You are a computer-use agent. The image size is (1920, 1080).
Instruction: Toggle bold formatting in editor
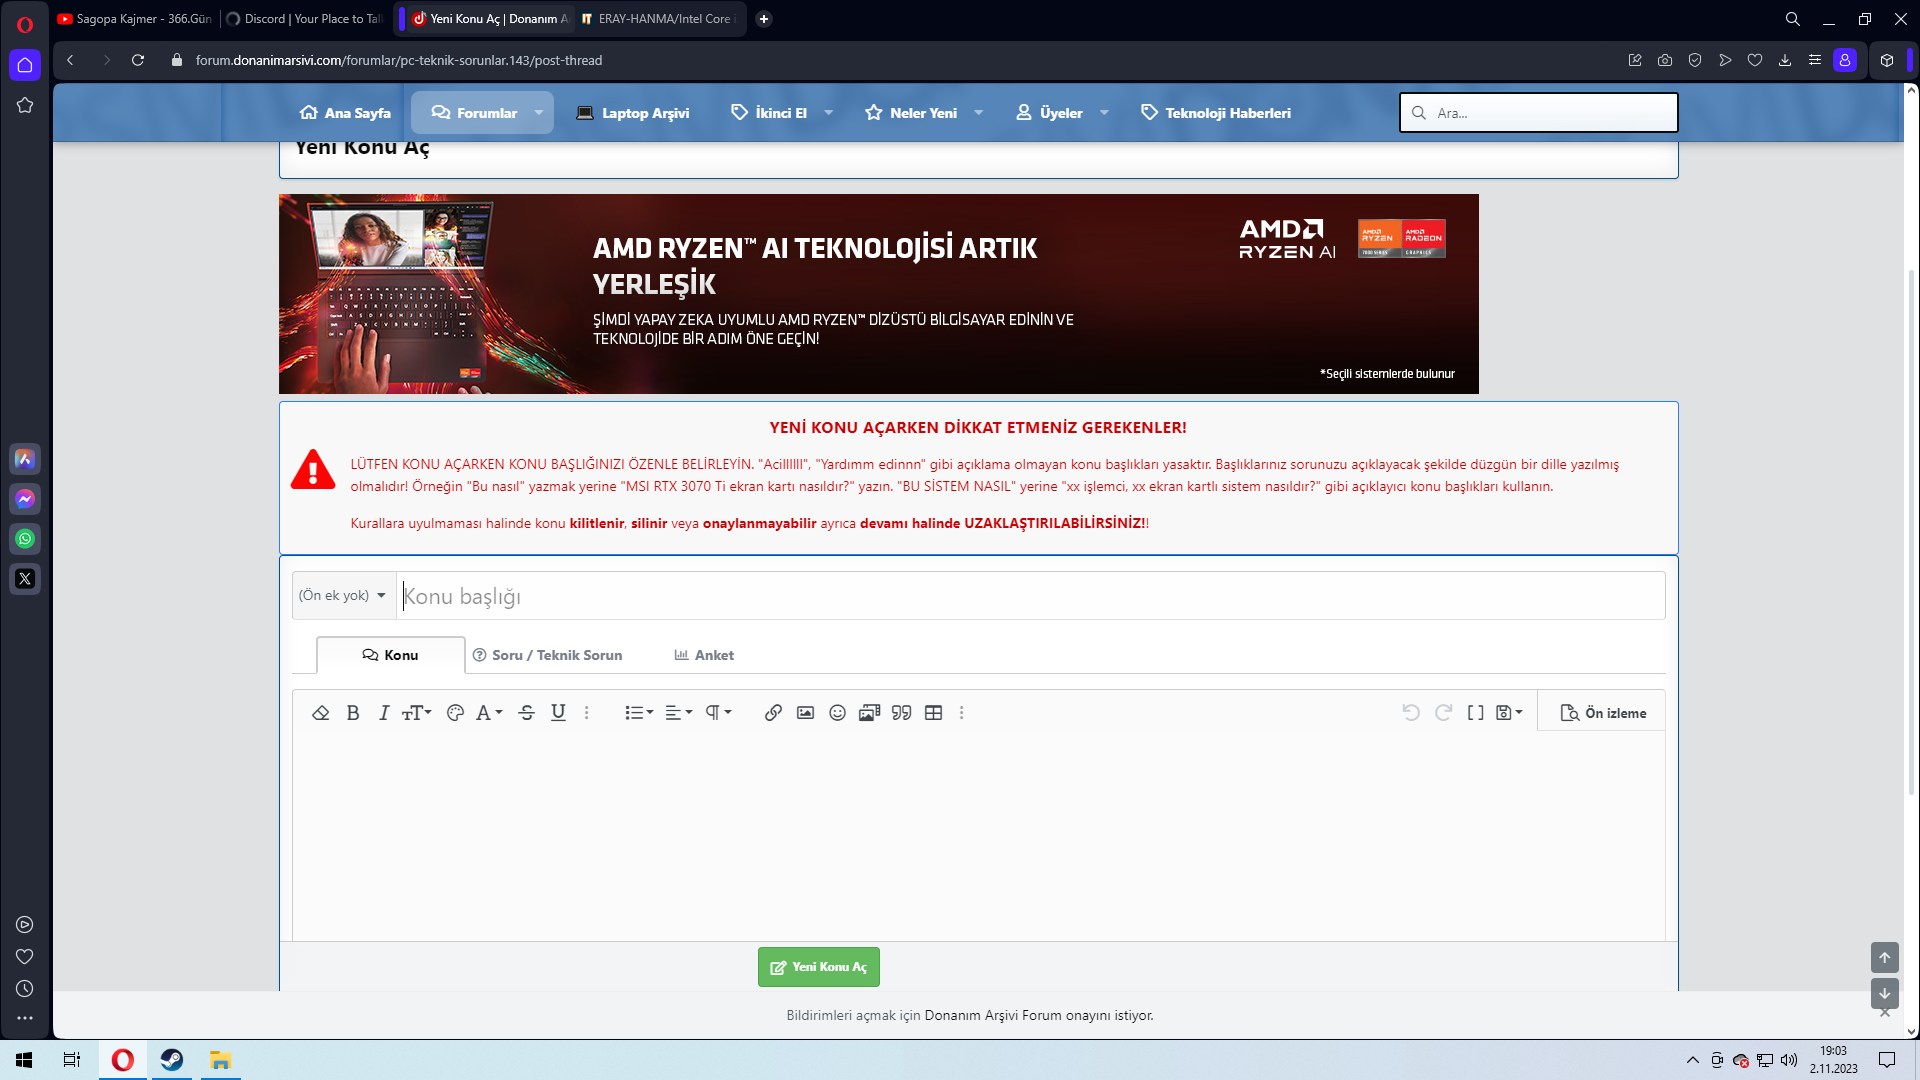coord(353,713)
